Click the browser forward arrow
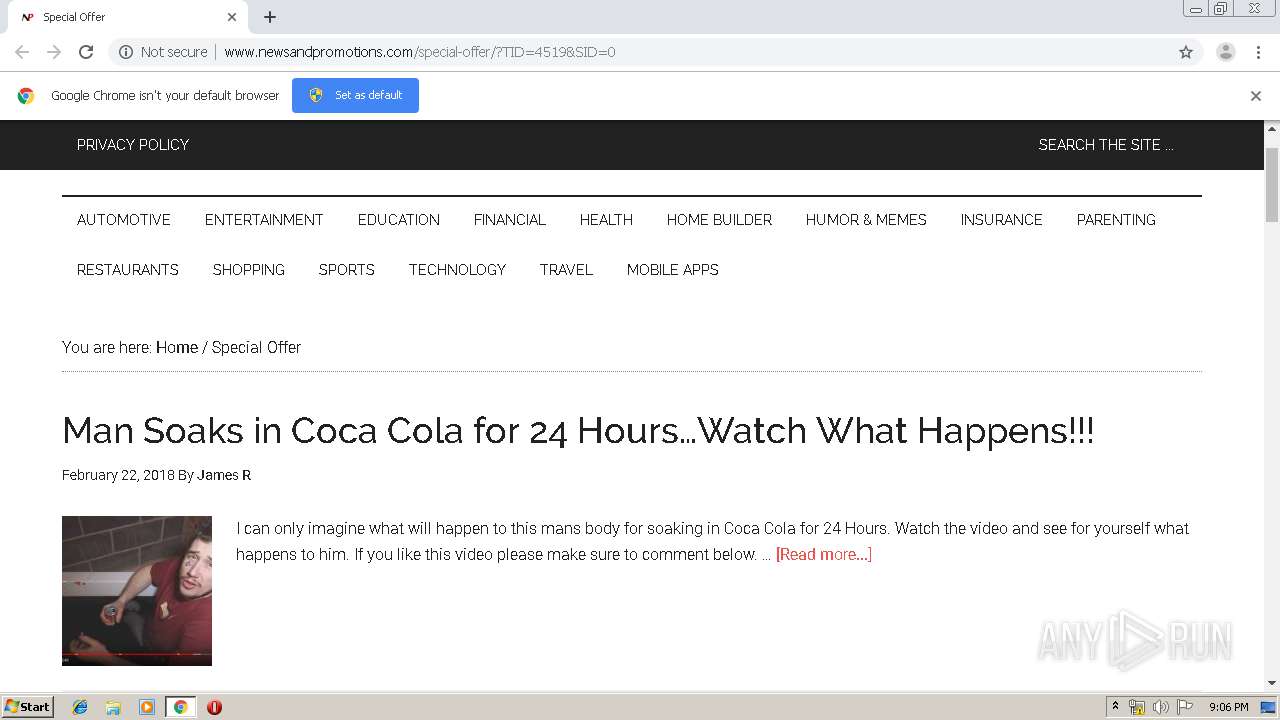This screenshot has height=720, width=1280. (54, 52)
